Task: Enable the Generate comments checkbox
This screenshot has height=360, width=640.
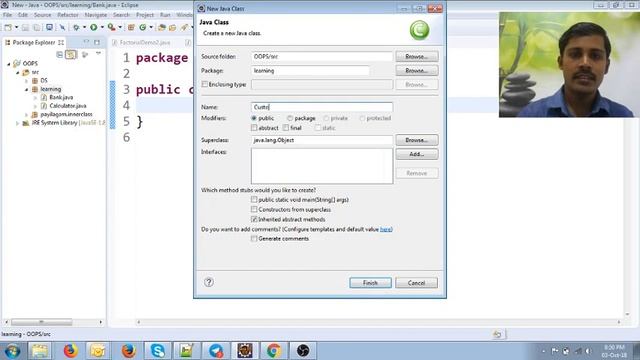Action: (254, 238)
